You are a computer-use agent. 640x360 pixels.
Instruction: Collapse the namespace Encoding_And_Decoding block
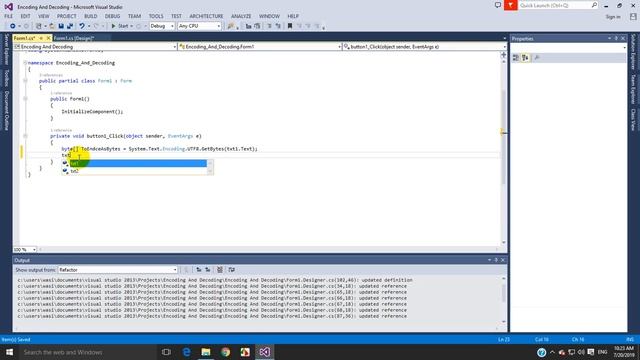coord(25,63)
